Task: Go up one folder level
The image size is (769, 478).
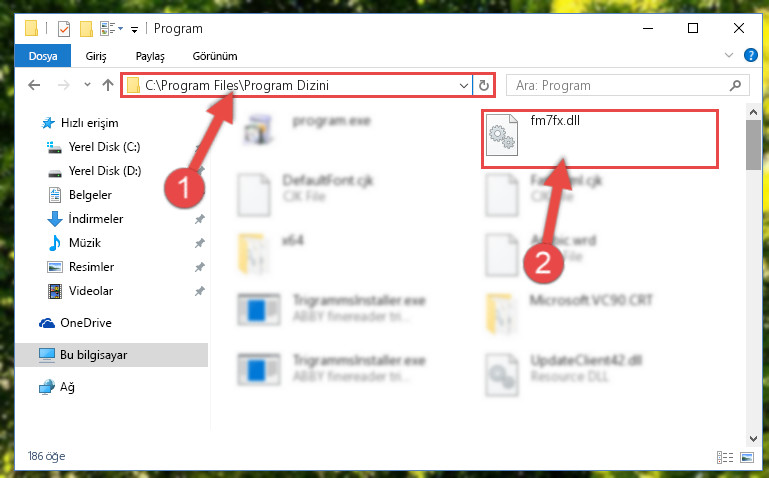Action: click(108, 85)
